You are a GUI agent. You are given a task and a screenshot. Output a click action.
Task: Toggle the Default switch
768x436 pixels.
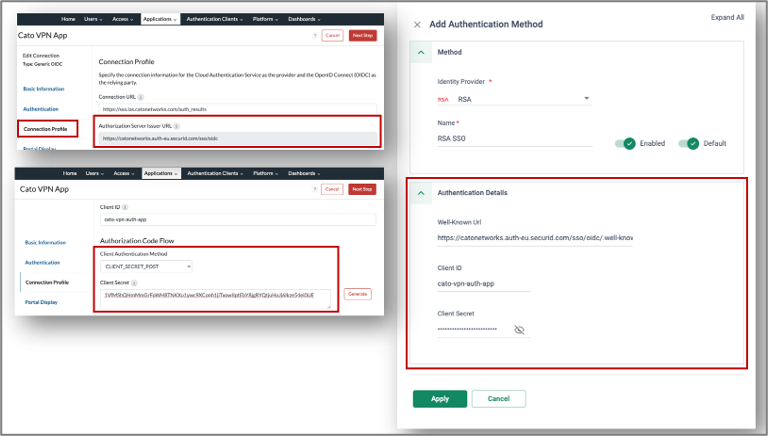click(x=689, y=144)
